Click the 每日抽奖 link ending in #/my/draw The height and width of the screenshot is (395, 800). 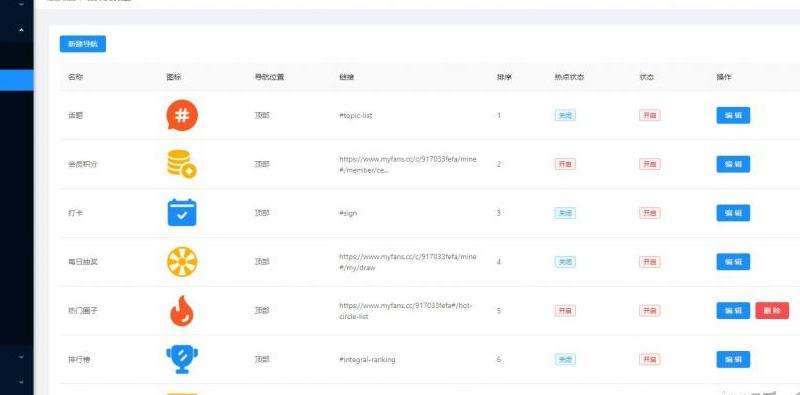408,262
